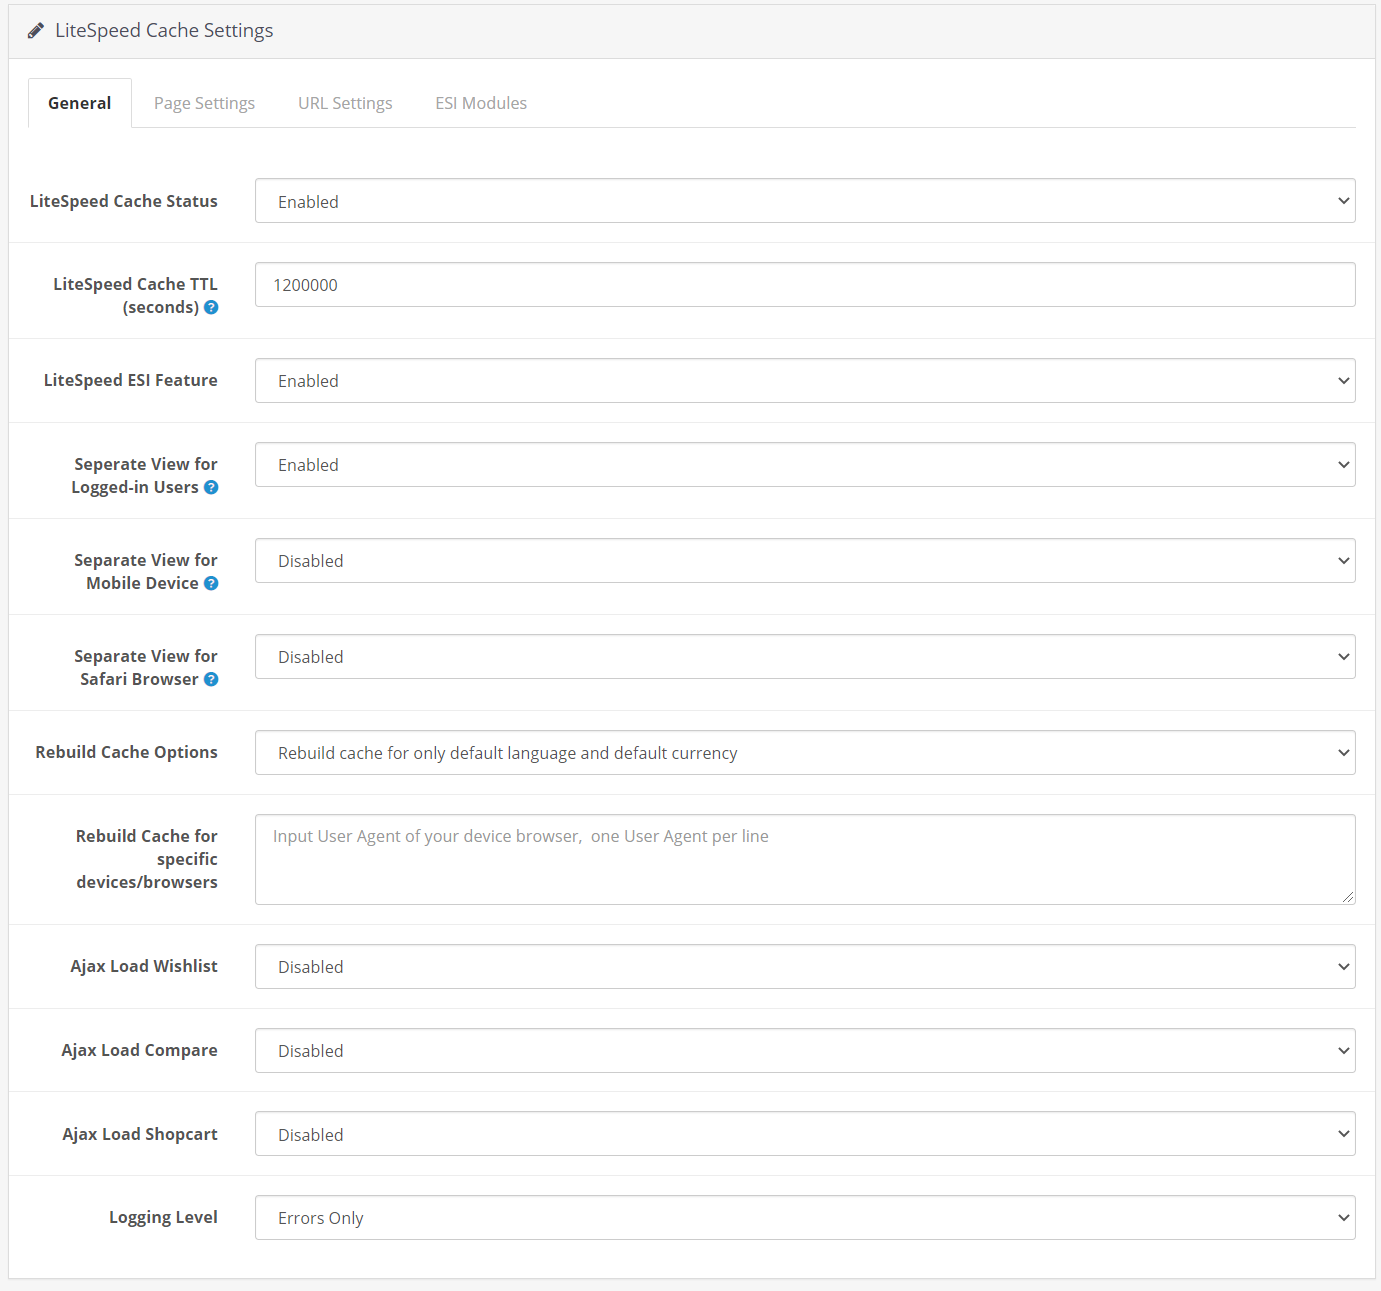Open the Ajax Load Wishlist dropdown
The height and width of the screenshot is (1291, 1381).
(805, 967)
